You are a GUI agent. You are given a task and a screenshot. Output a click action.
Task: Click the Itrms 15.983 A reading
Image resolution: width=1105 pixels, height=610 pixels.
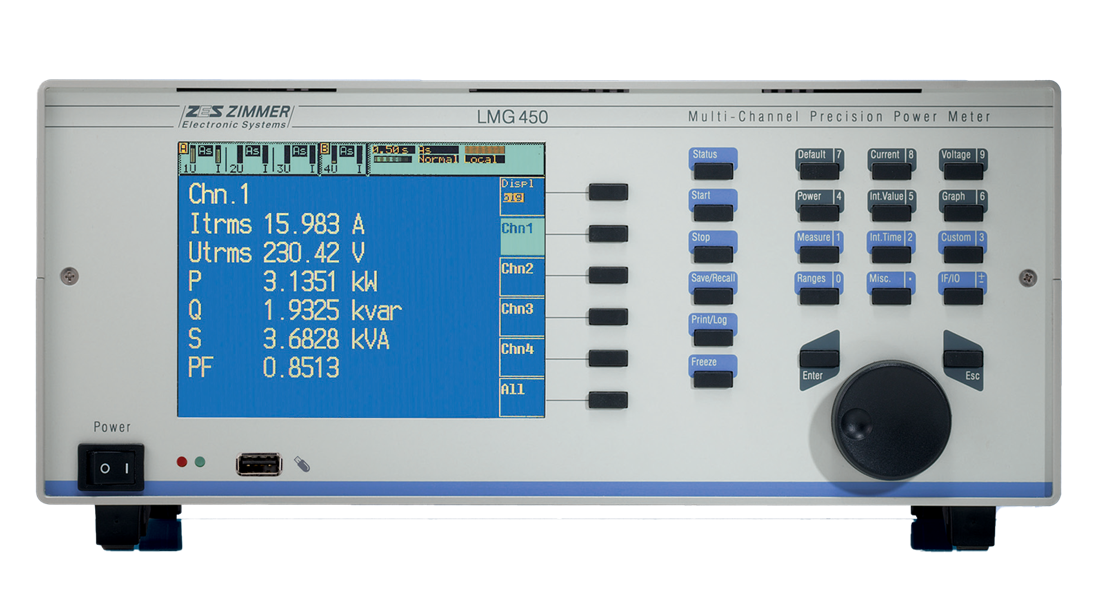(277, 224)
